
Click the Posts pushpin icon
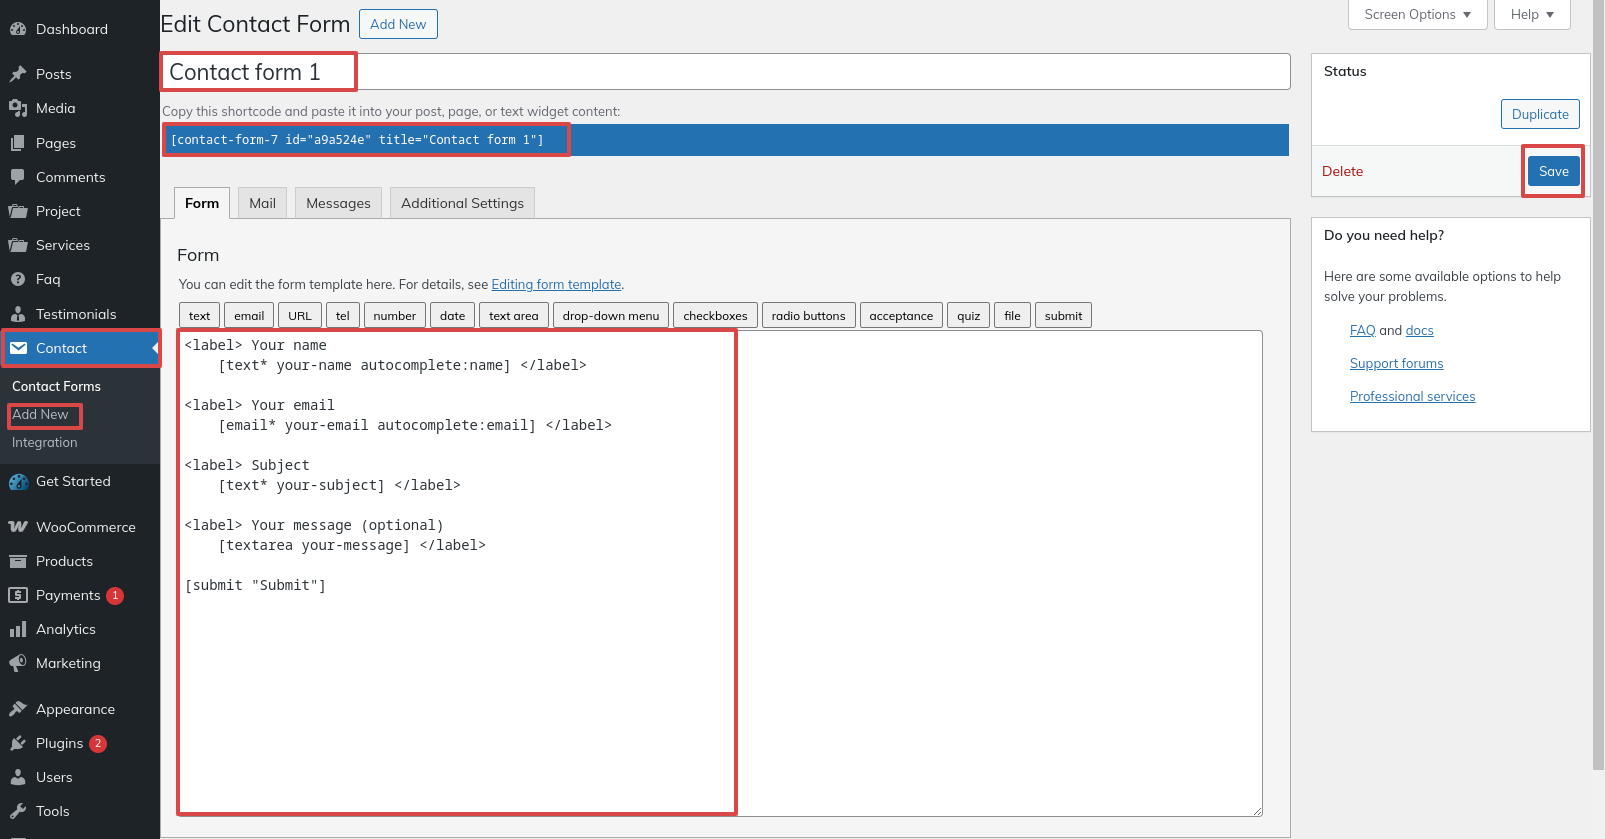coord(18,74)
